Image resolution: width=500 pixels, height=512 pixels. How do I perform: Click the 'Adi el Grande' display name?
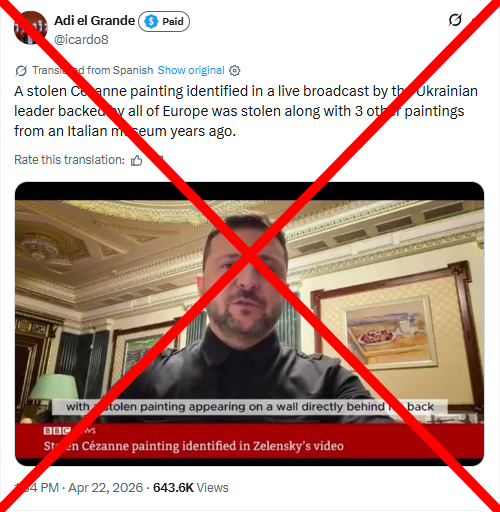[x=95, y=21]
